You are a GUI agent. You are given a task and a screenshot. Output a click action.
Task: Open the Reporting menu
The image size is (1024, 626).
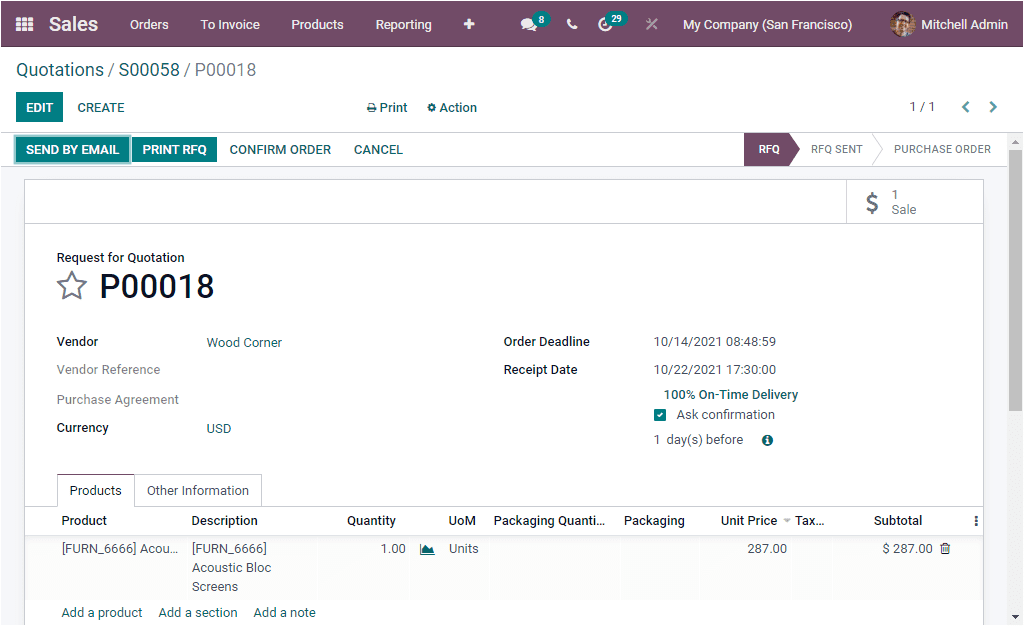pos(403,24)
